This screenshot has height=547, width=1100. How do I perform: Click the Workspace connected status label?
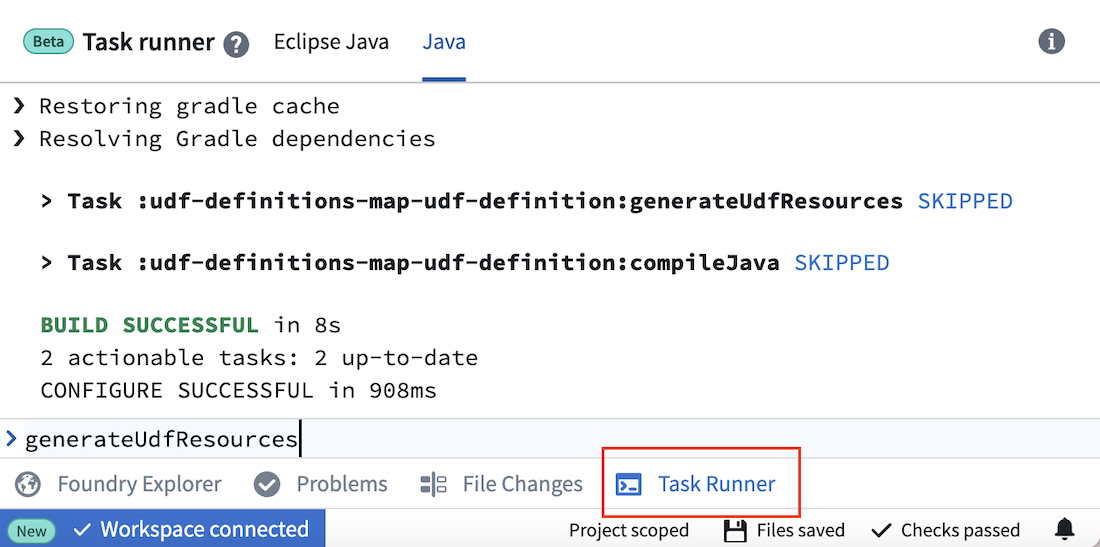[x=204, y=529]
